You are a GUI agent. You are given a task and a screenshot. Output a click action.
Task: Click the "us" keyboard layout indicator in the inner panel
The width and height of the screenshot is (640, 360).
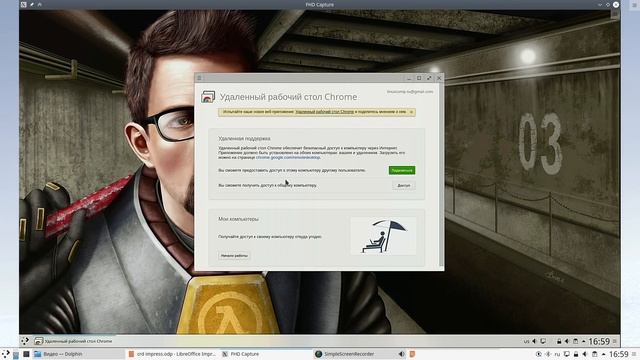click(527, 341)
